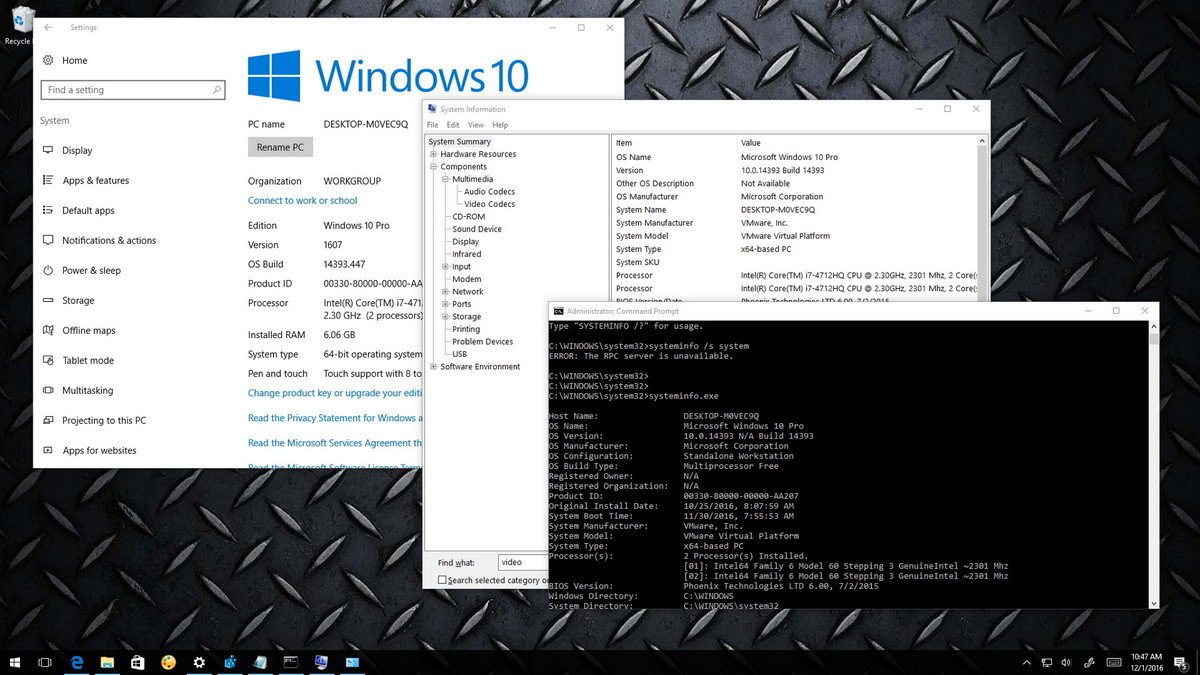This screenshot has height=675, width=1200.
Task: Open File Explorer from the taskbar
Action: point(107,662)
